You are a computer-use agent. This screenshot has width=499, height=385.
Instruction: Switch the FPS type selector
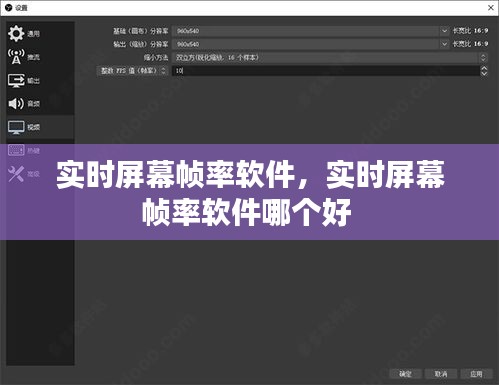coord(133,71)
